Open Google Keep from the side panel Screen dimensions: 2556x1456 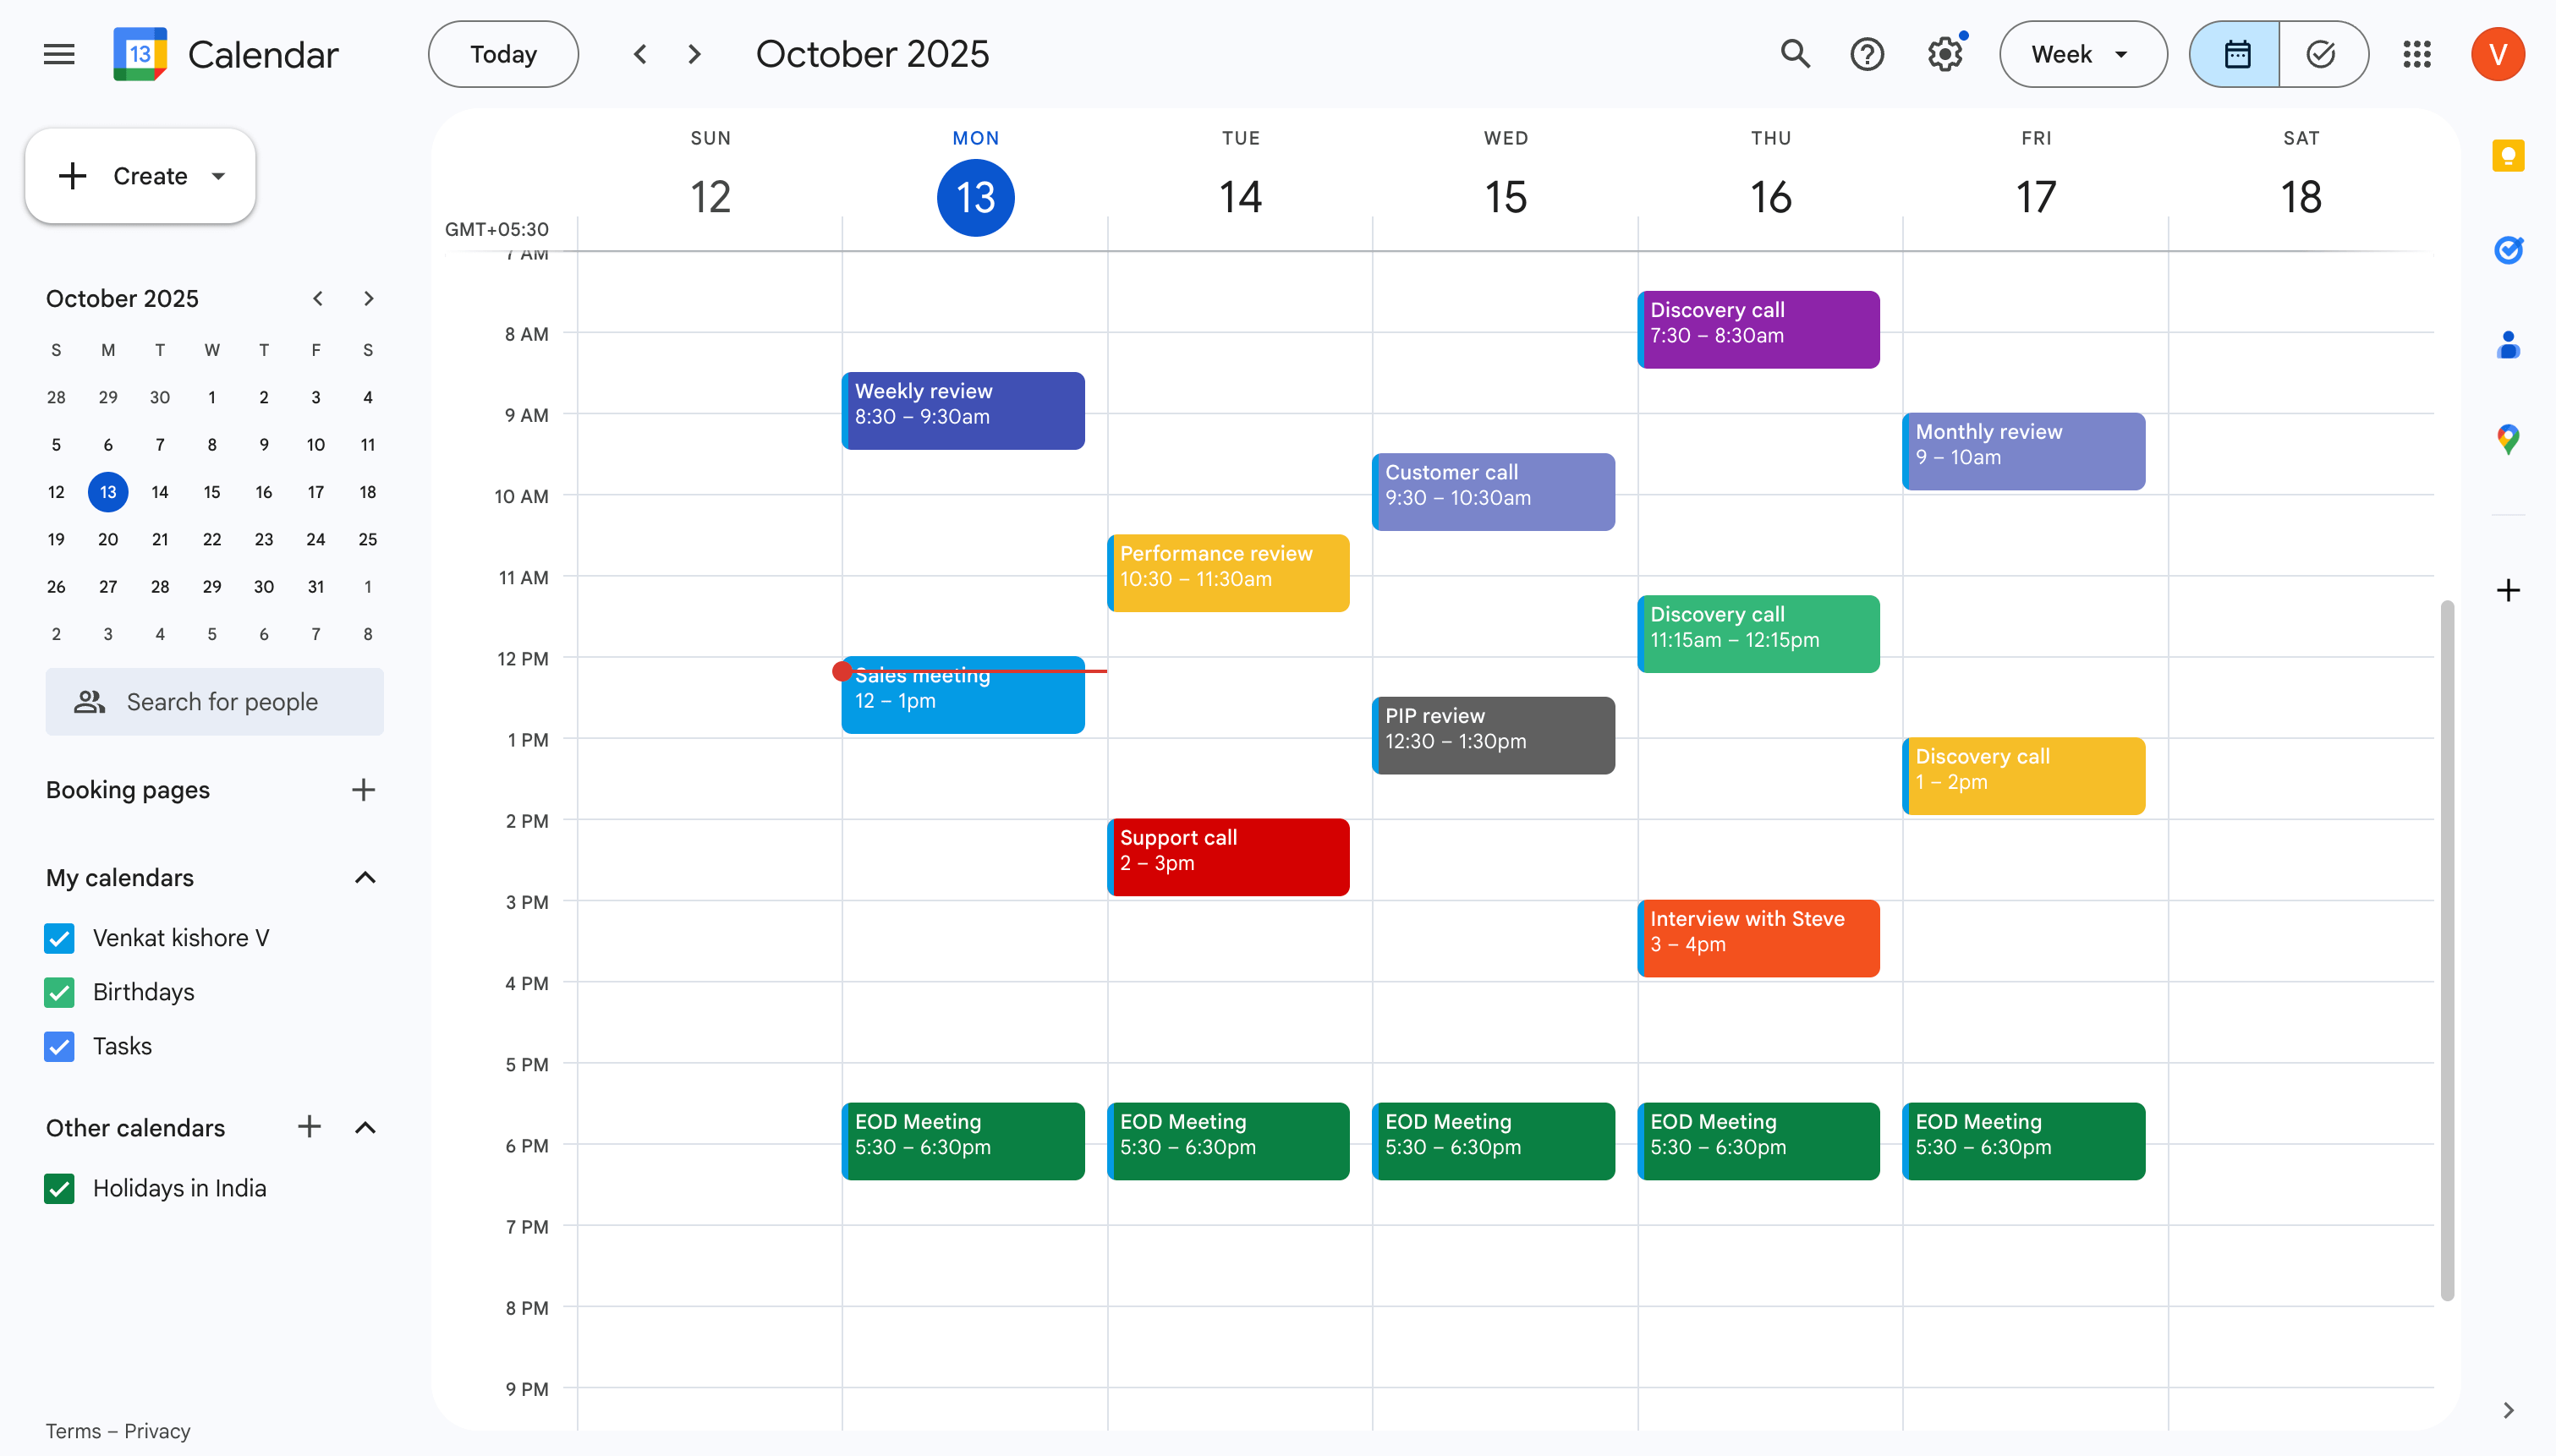point(2508,155)
